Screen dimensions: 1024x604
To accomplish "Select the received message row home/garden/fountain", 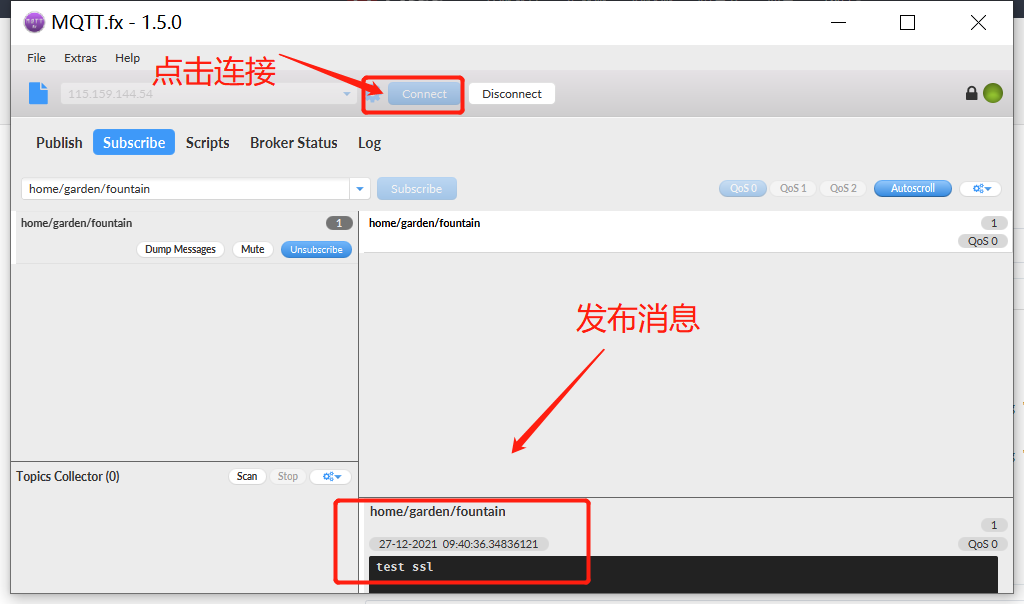I will coord(686,232).
